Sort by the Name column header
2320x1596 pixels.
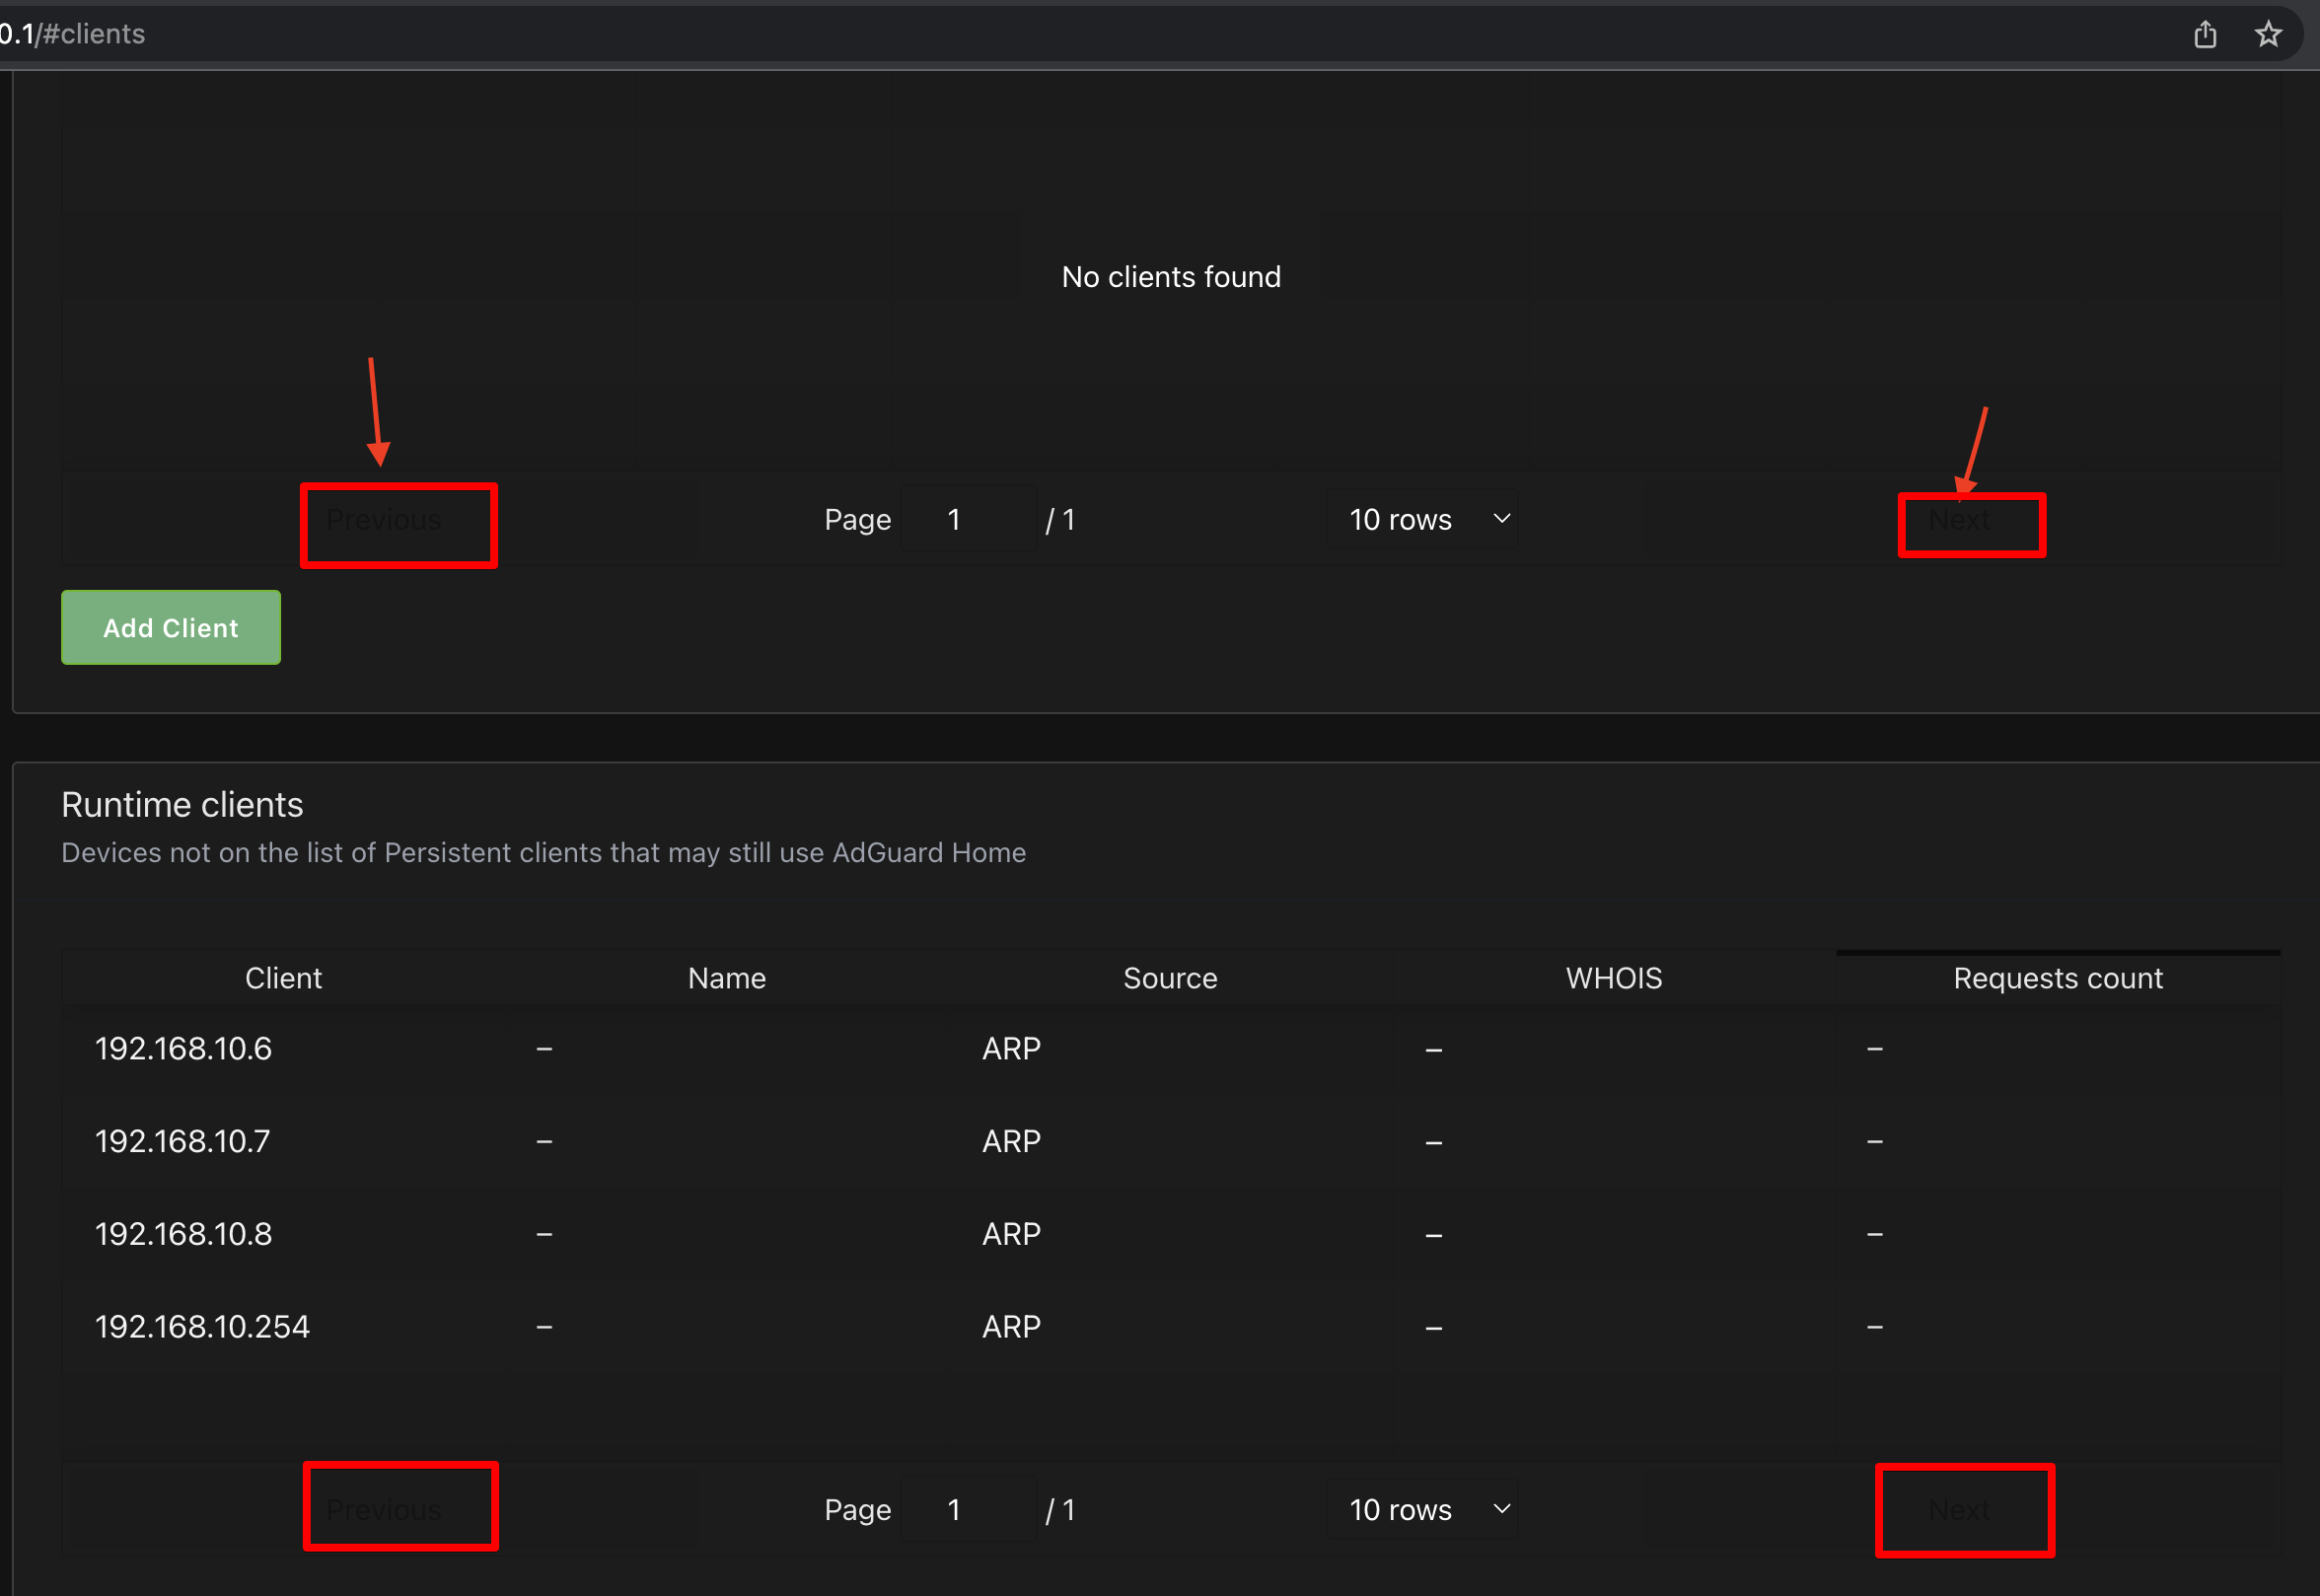726,977
